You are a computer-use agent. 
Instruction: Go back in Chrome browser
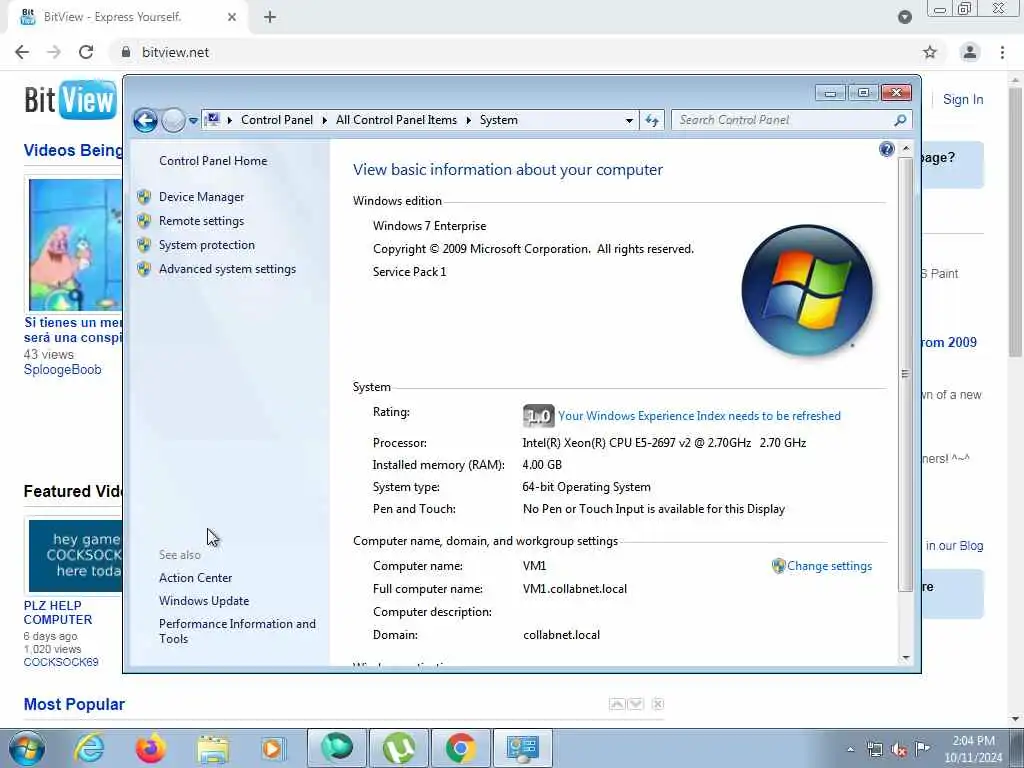pyautogui.click(x=22, y=52)
